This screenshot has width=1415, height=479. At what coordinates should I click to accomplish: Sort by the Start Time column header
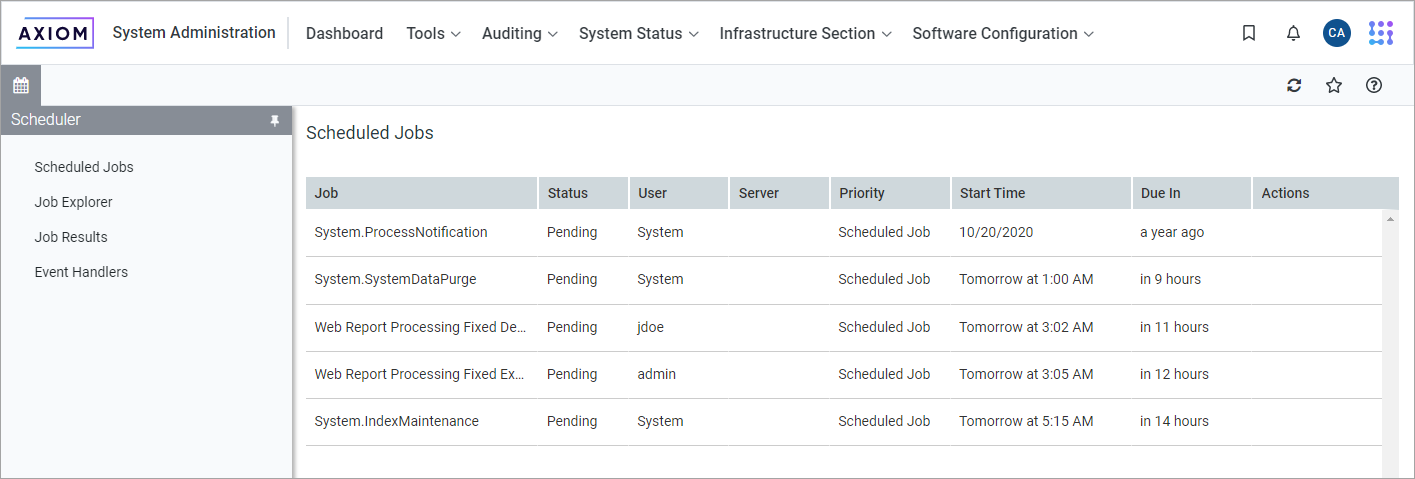tap(992, 193)
